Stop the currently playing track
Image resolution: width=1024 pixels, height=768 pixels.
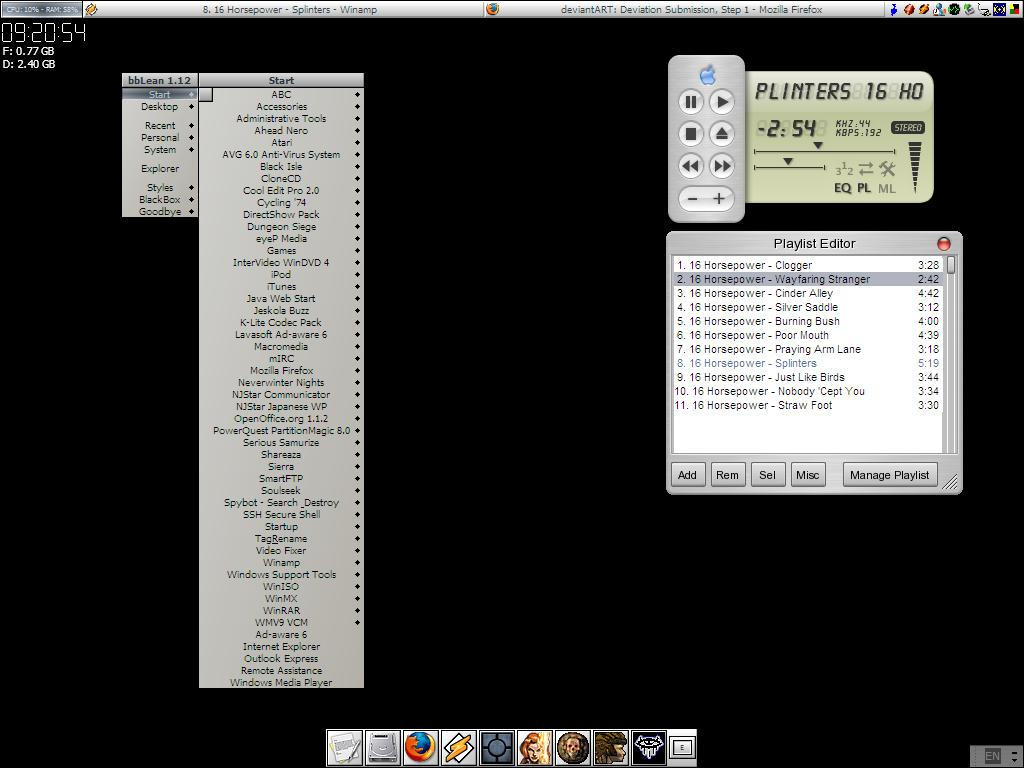point(691,134)
